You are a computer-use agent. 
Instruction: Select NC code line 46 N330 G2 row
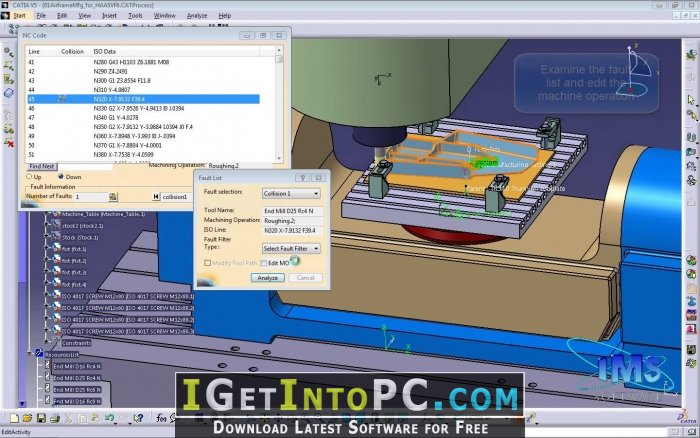[143, 108]
